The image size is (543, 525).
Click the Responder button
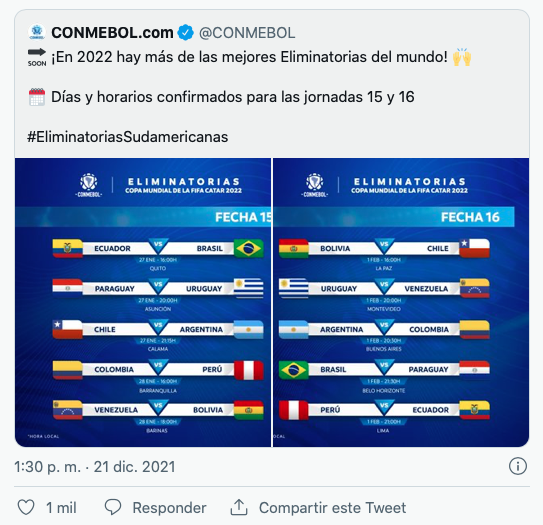coord(169,508)
